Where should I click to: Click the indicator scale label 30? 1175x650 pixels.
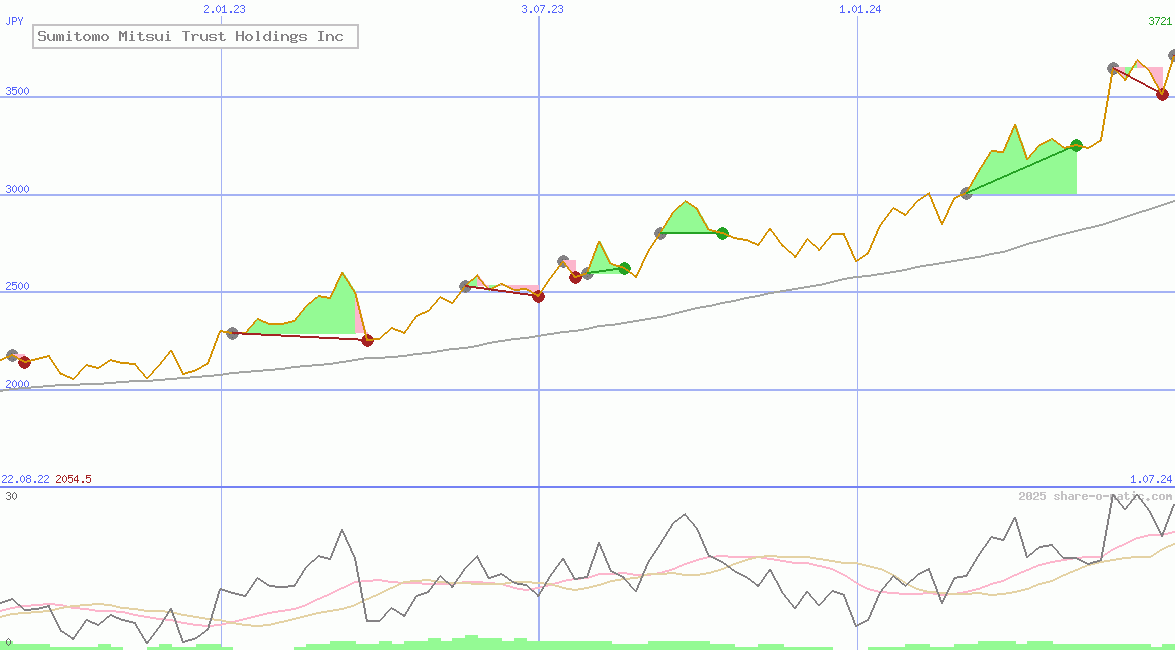point(11,496)
